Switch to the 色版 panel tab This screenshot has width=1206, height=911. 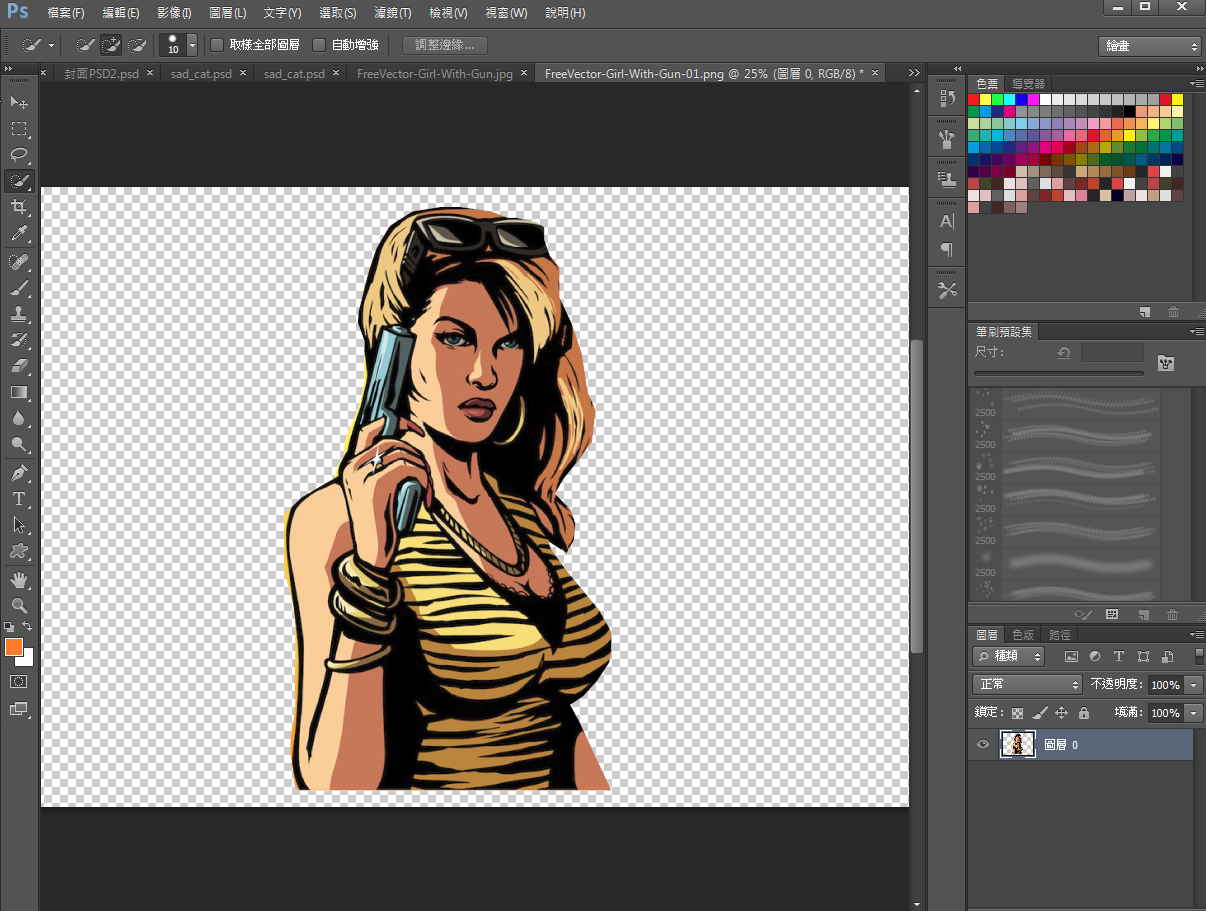[1022, 634]
